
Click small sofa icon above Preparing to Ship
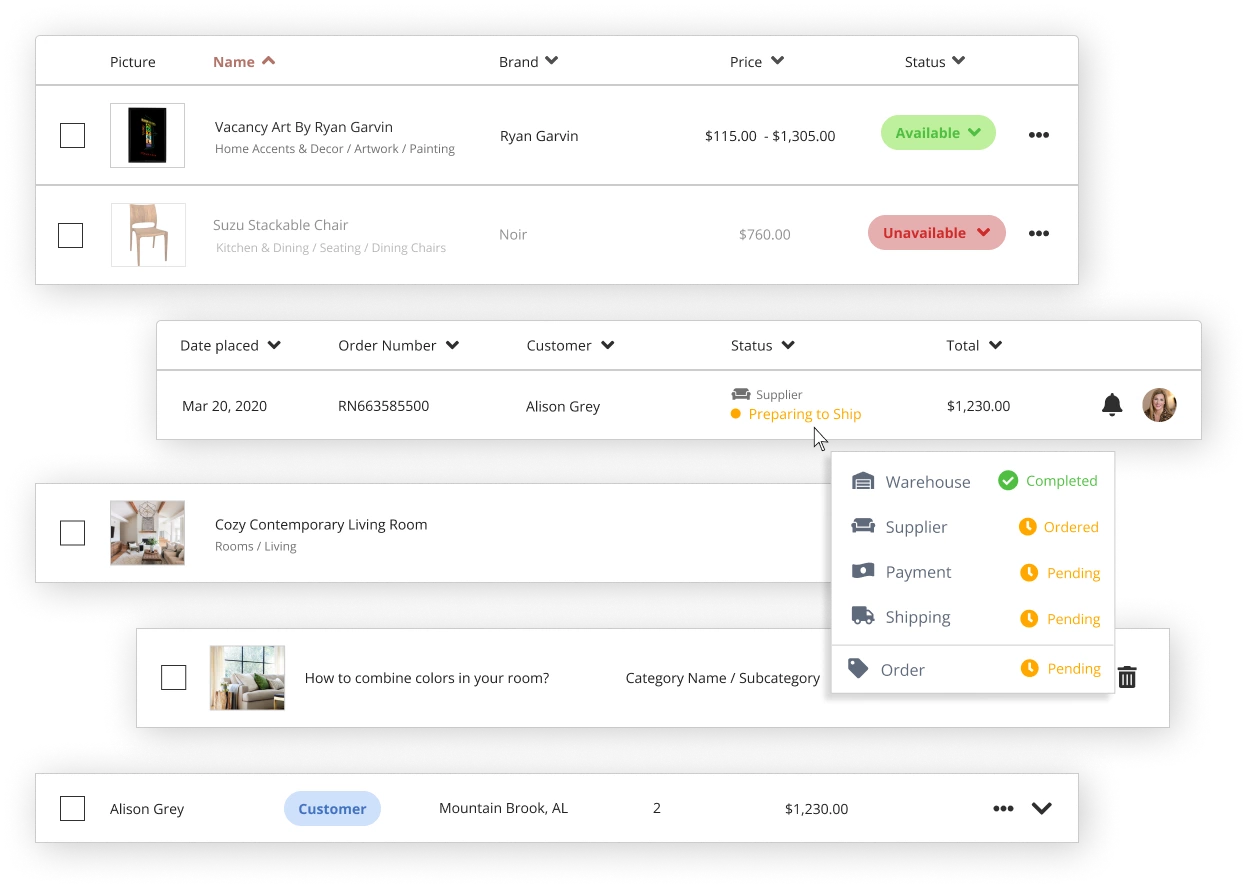pos(740,394)
